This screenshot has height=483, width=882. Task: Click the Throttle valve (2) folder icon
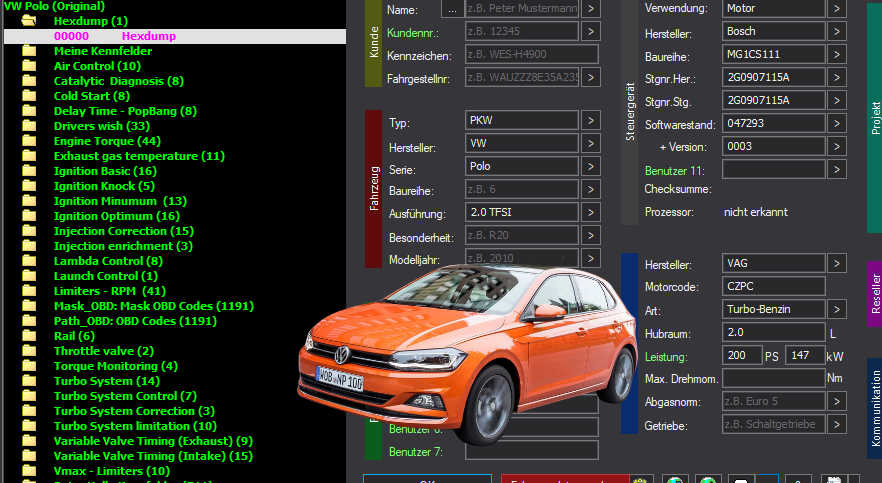coord(29,351)
